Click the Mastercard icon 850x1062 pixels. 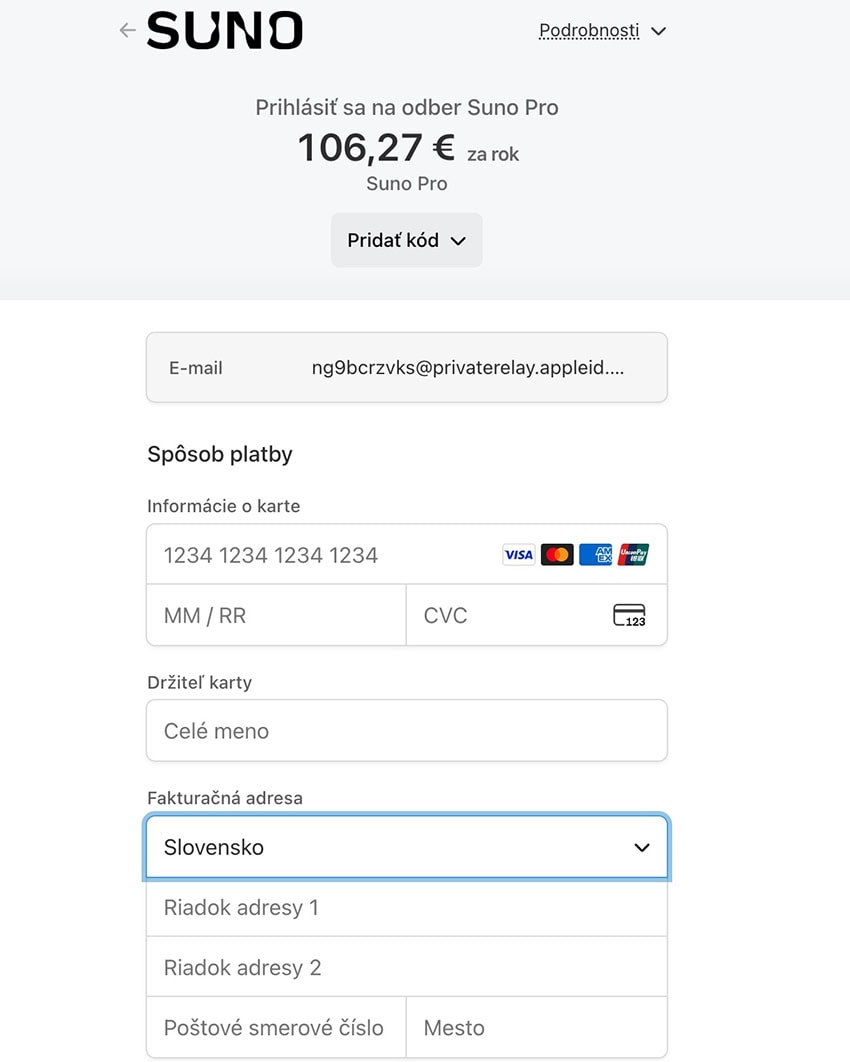point(557,555)
